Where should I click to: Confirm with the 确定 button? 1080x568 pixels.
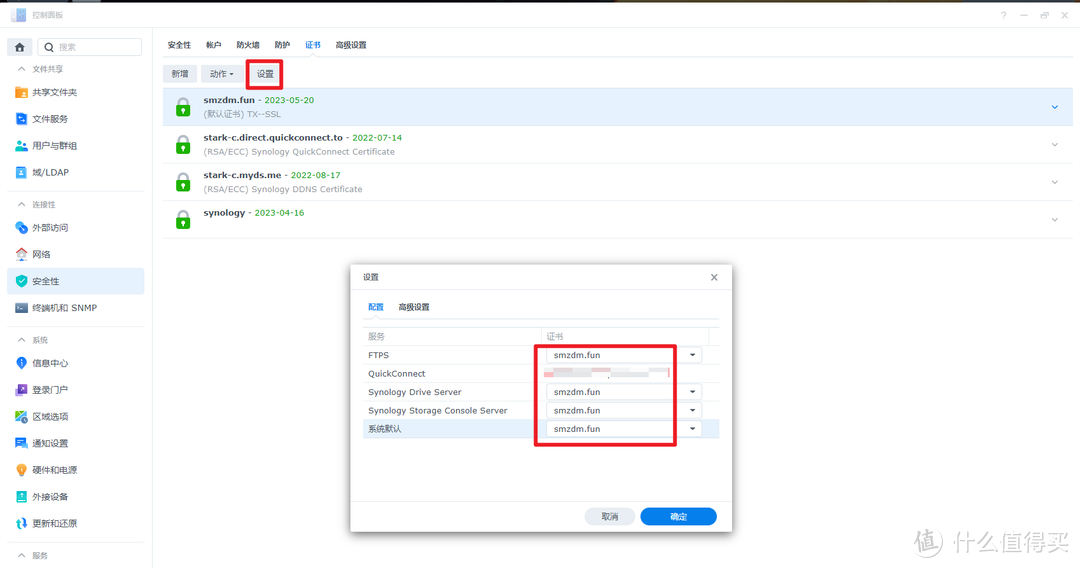pyautogui.click(x=678, y=516)
